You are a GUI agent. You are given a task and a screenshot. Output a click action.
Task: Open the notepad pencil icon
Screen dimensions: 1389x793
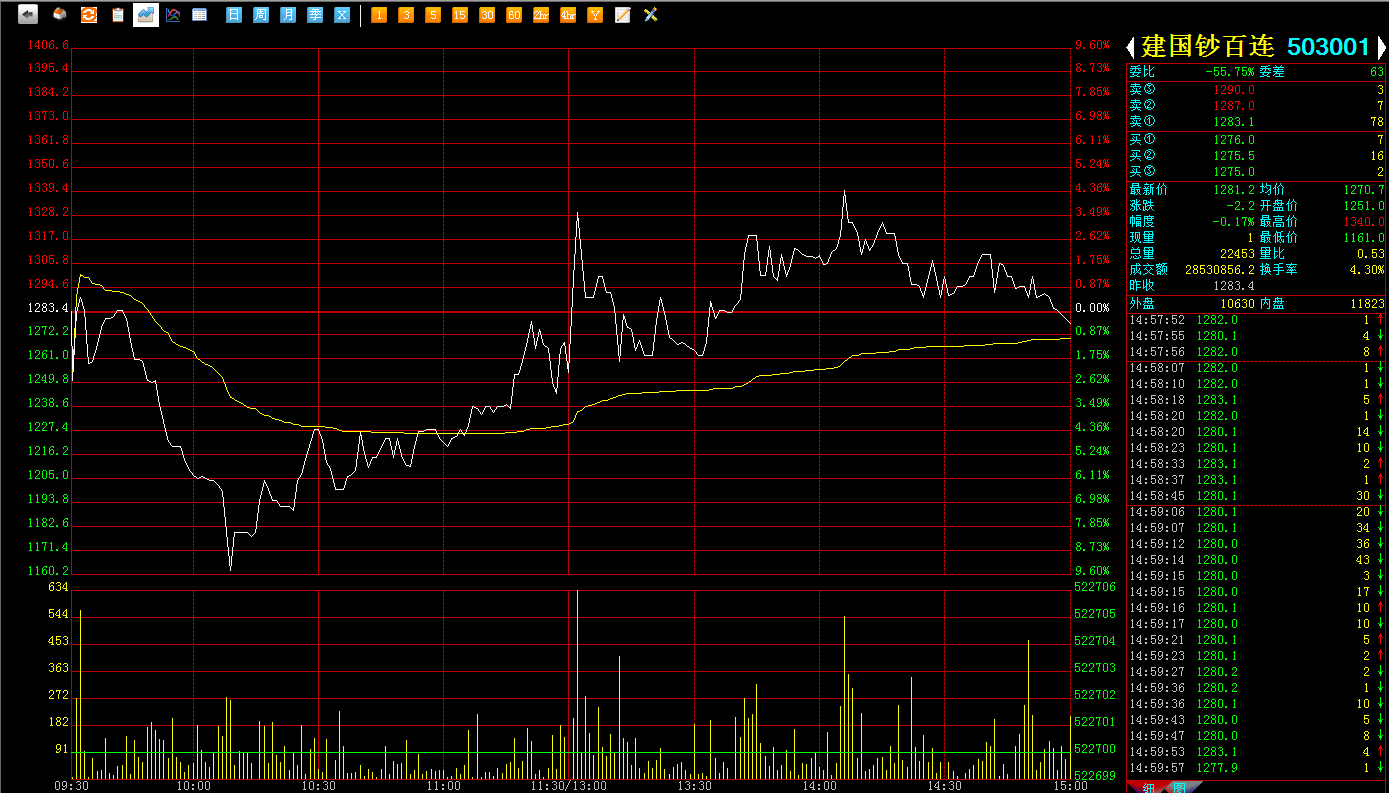tap(623, 15)
